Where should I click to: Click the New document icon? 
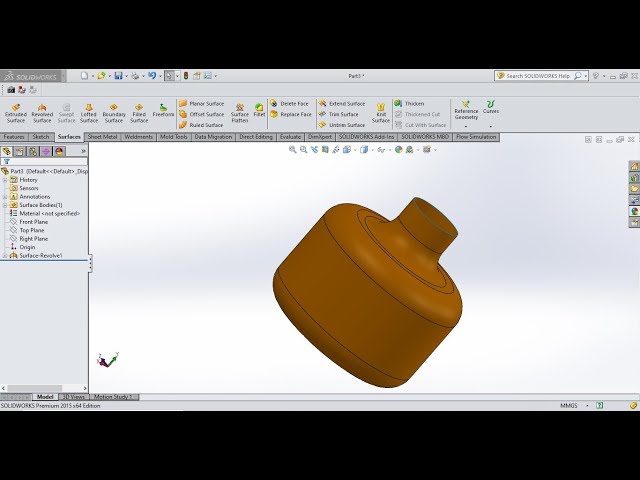[84, 76]
